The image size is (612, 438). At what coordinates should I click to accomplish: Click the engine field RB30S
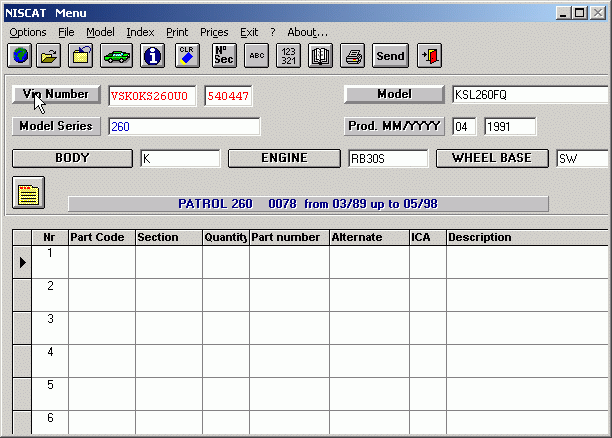tap(388, 158)
